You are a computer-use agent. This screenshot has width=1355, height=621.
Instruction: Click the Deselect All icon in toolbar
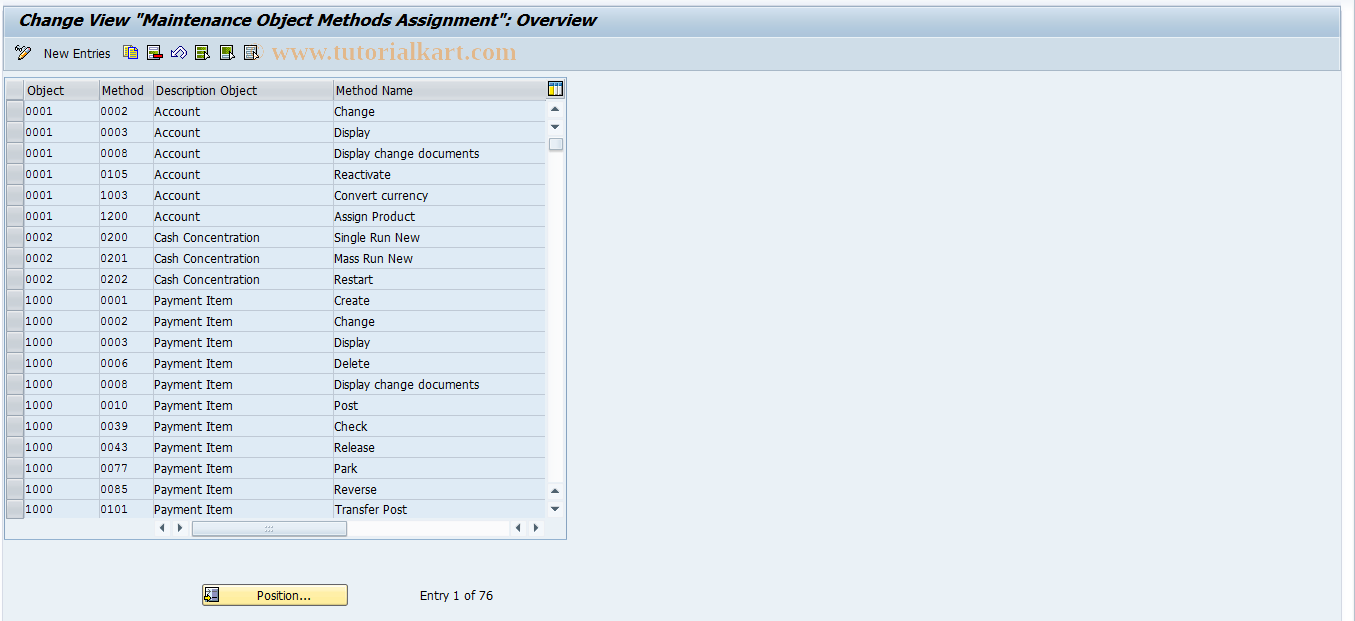pos(251,53)
